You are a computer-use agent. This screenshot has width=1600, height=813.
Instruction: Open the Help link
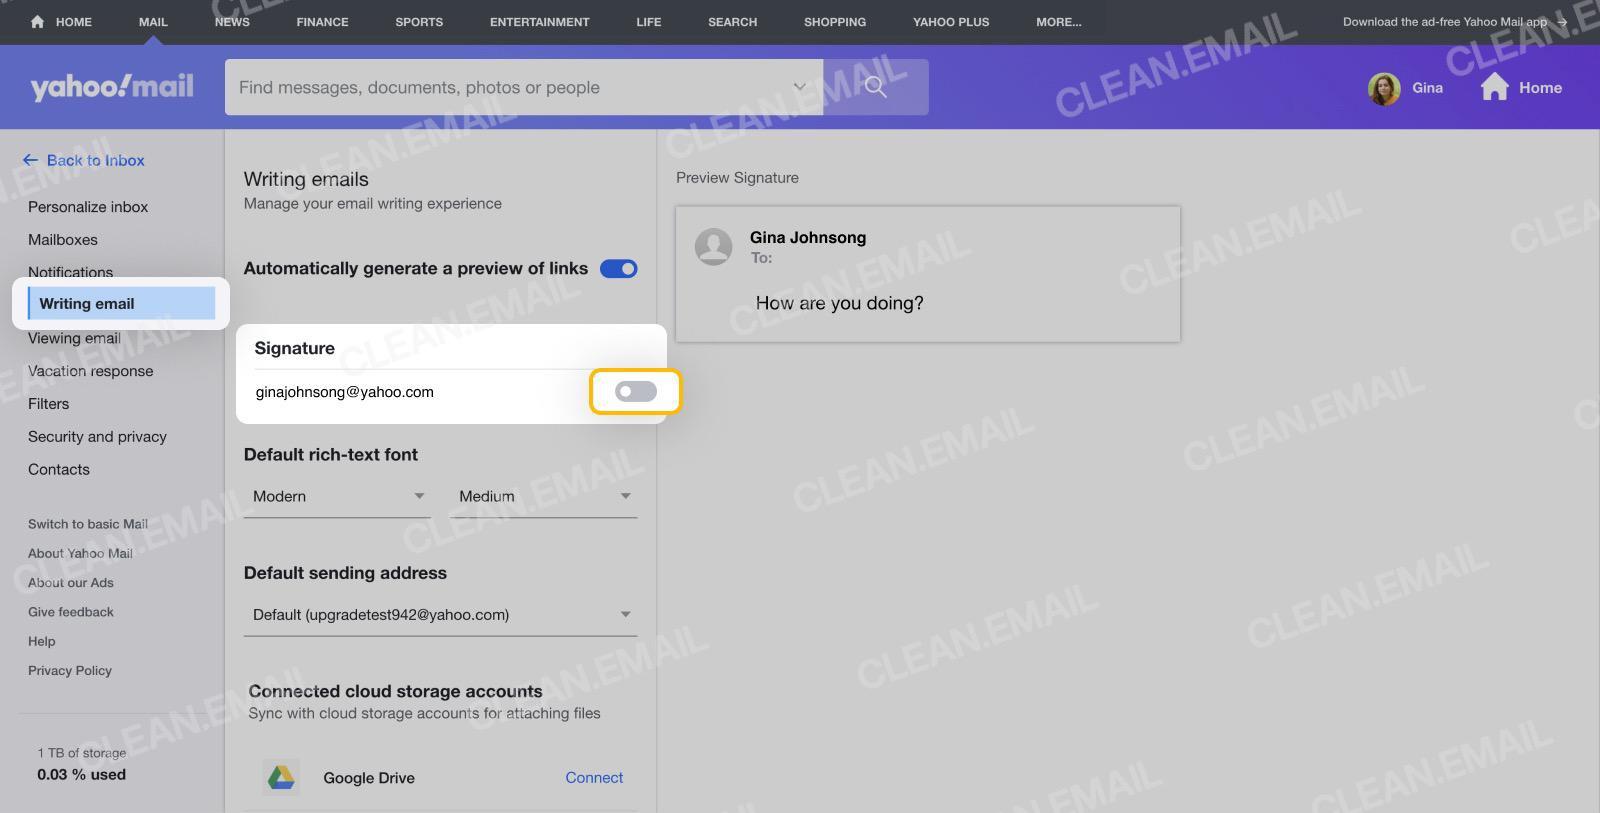pyautogui.click(x=42, y=641)
